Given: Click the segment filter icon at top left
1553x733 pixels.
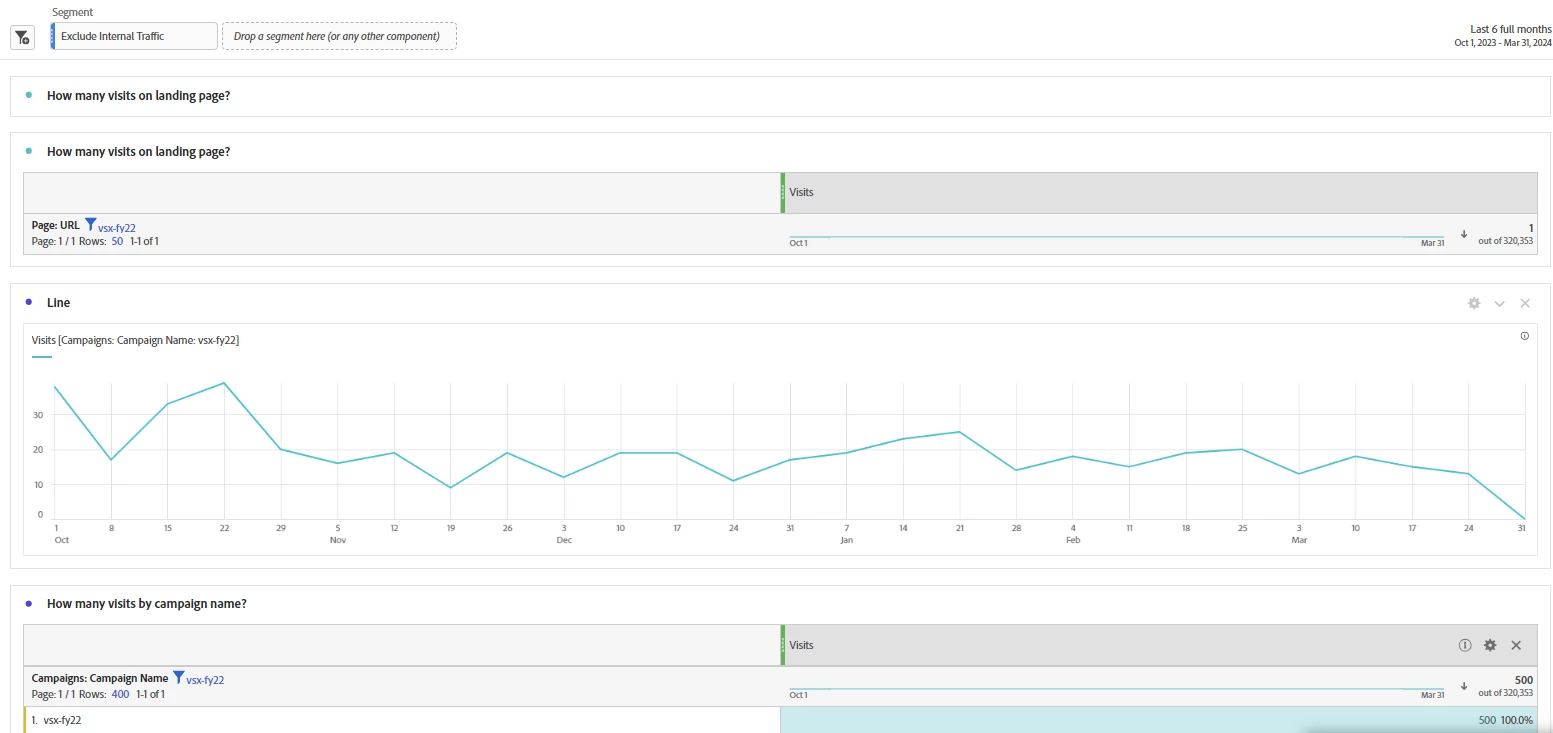Looking at the screenshot, I should (x=22, y=37).
